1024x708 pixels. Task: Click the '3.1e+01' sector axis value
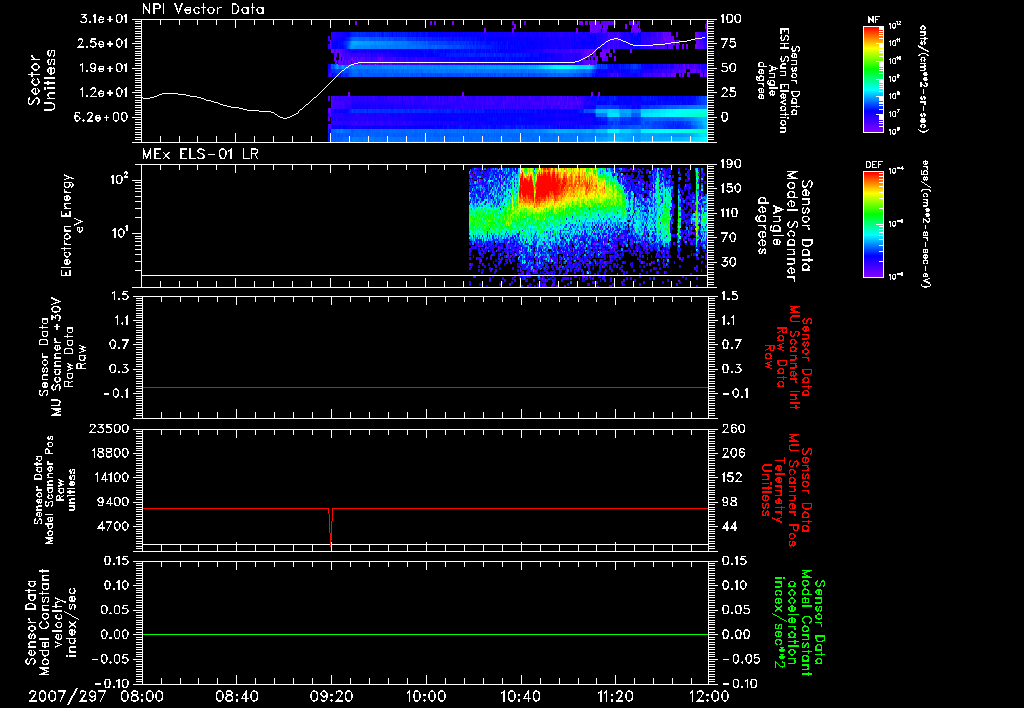click(x=104, y=19)
